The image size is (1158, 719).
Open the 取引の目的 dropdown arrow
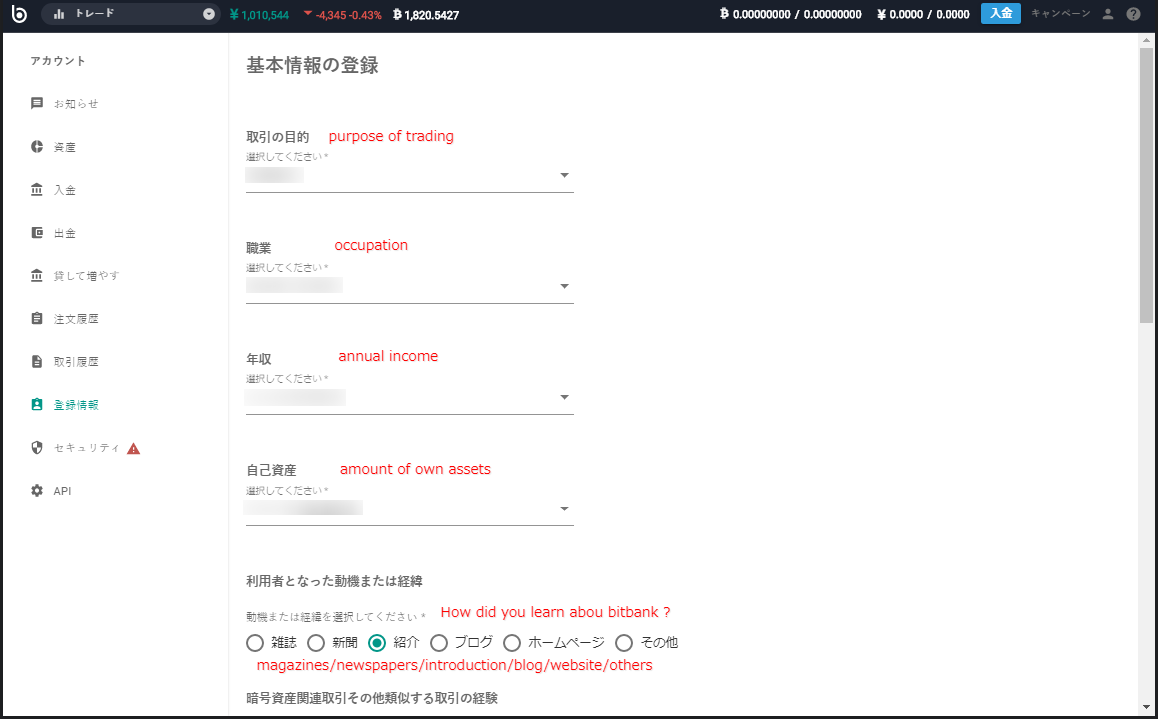click(564, 175)
